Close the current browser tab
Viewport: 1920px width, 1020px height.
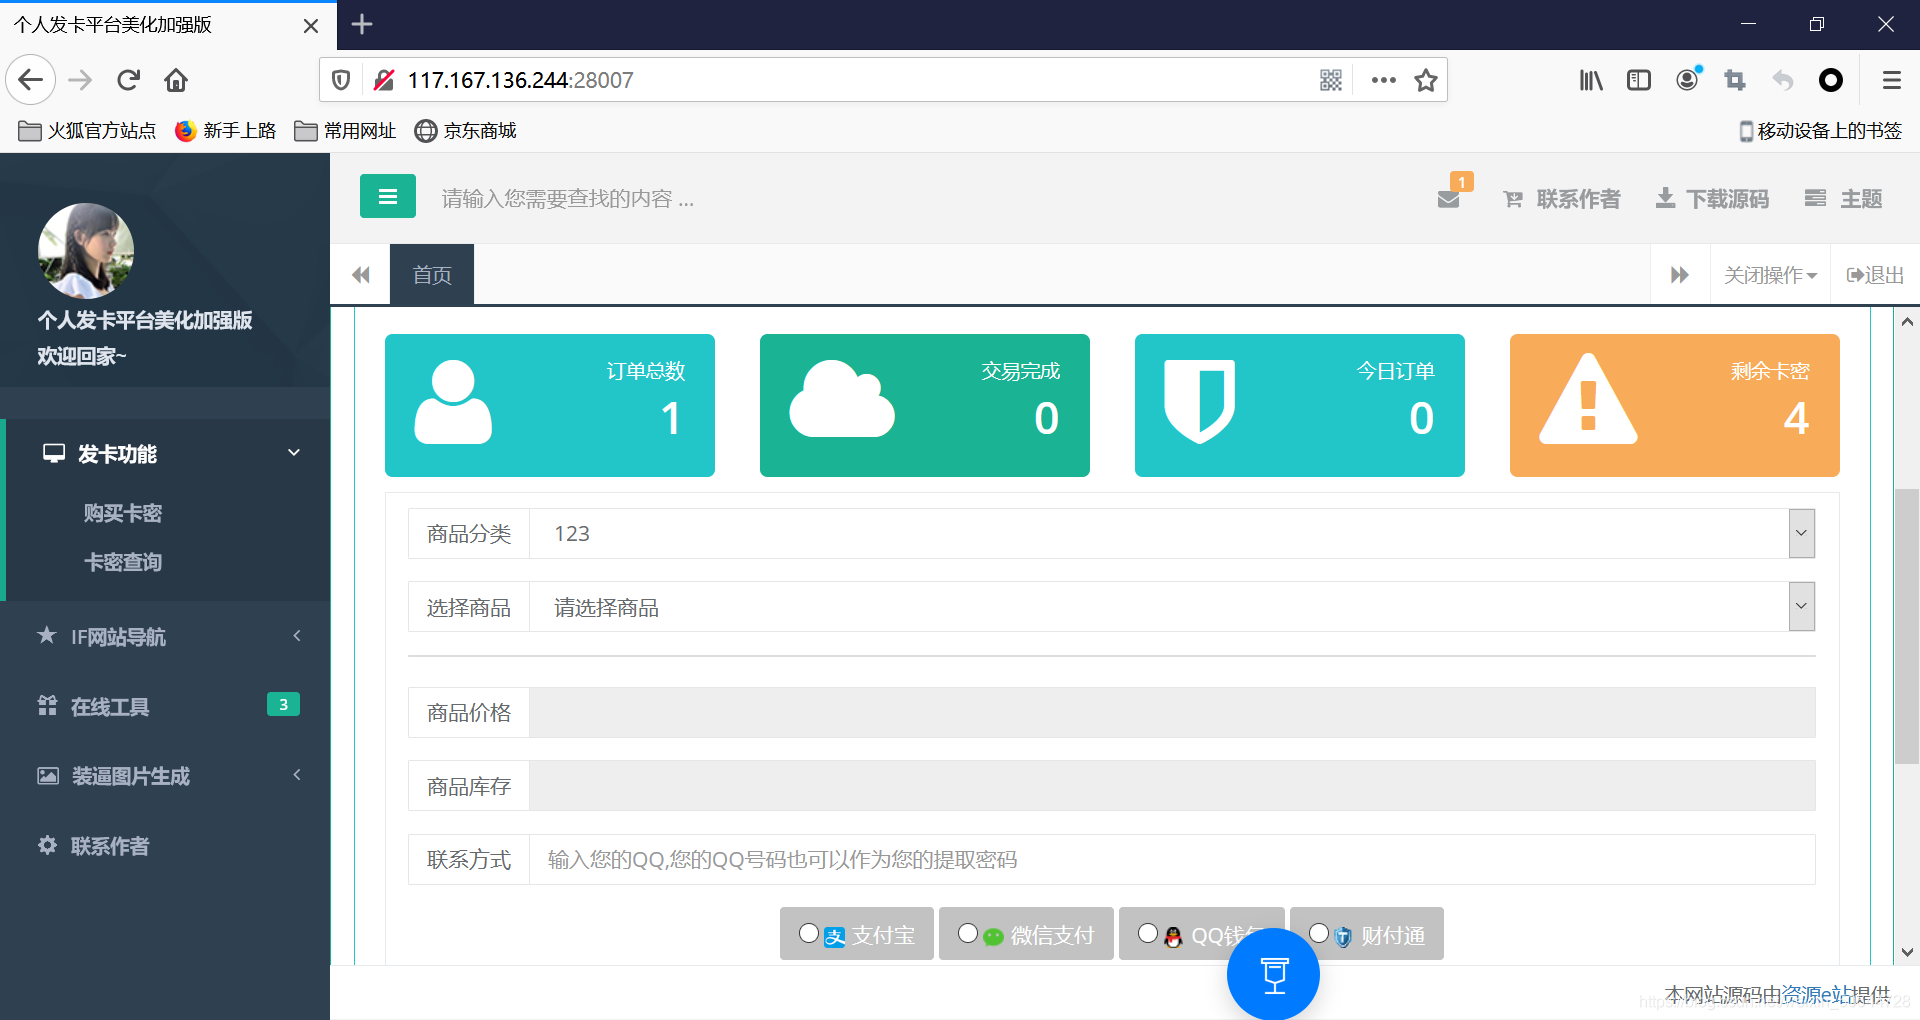click(311, 26)
